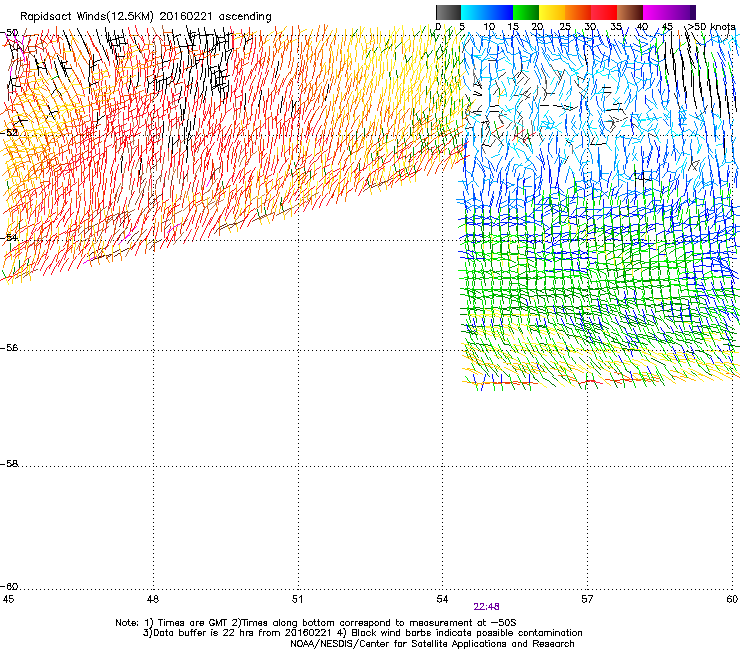The height and width of the screenshot is (650, 740).
Task: Click the legend tick label 40
Action: coord(642,27)
